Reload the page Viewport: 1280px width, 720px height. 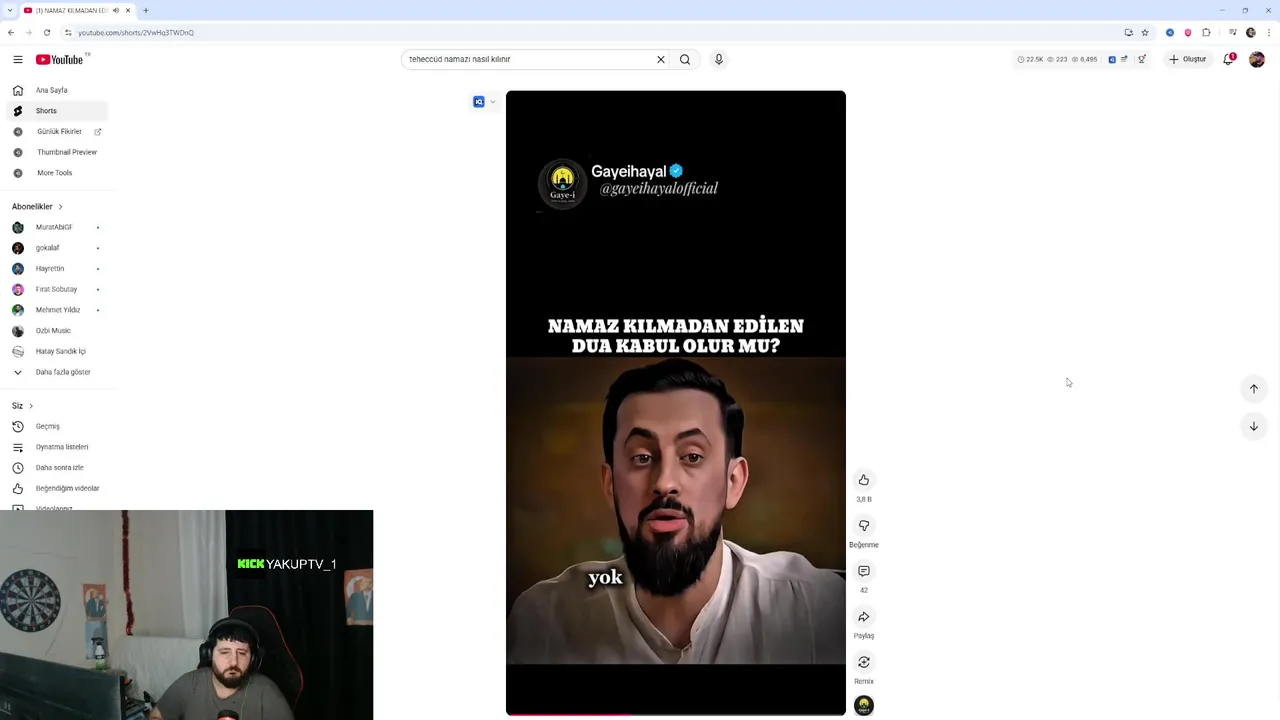47,32
